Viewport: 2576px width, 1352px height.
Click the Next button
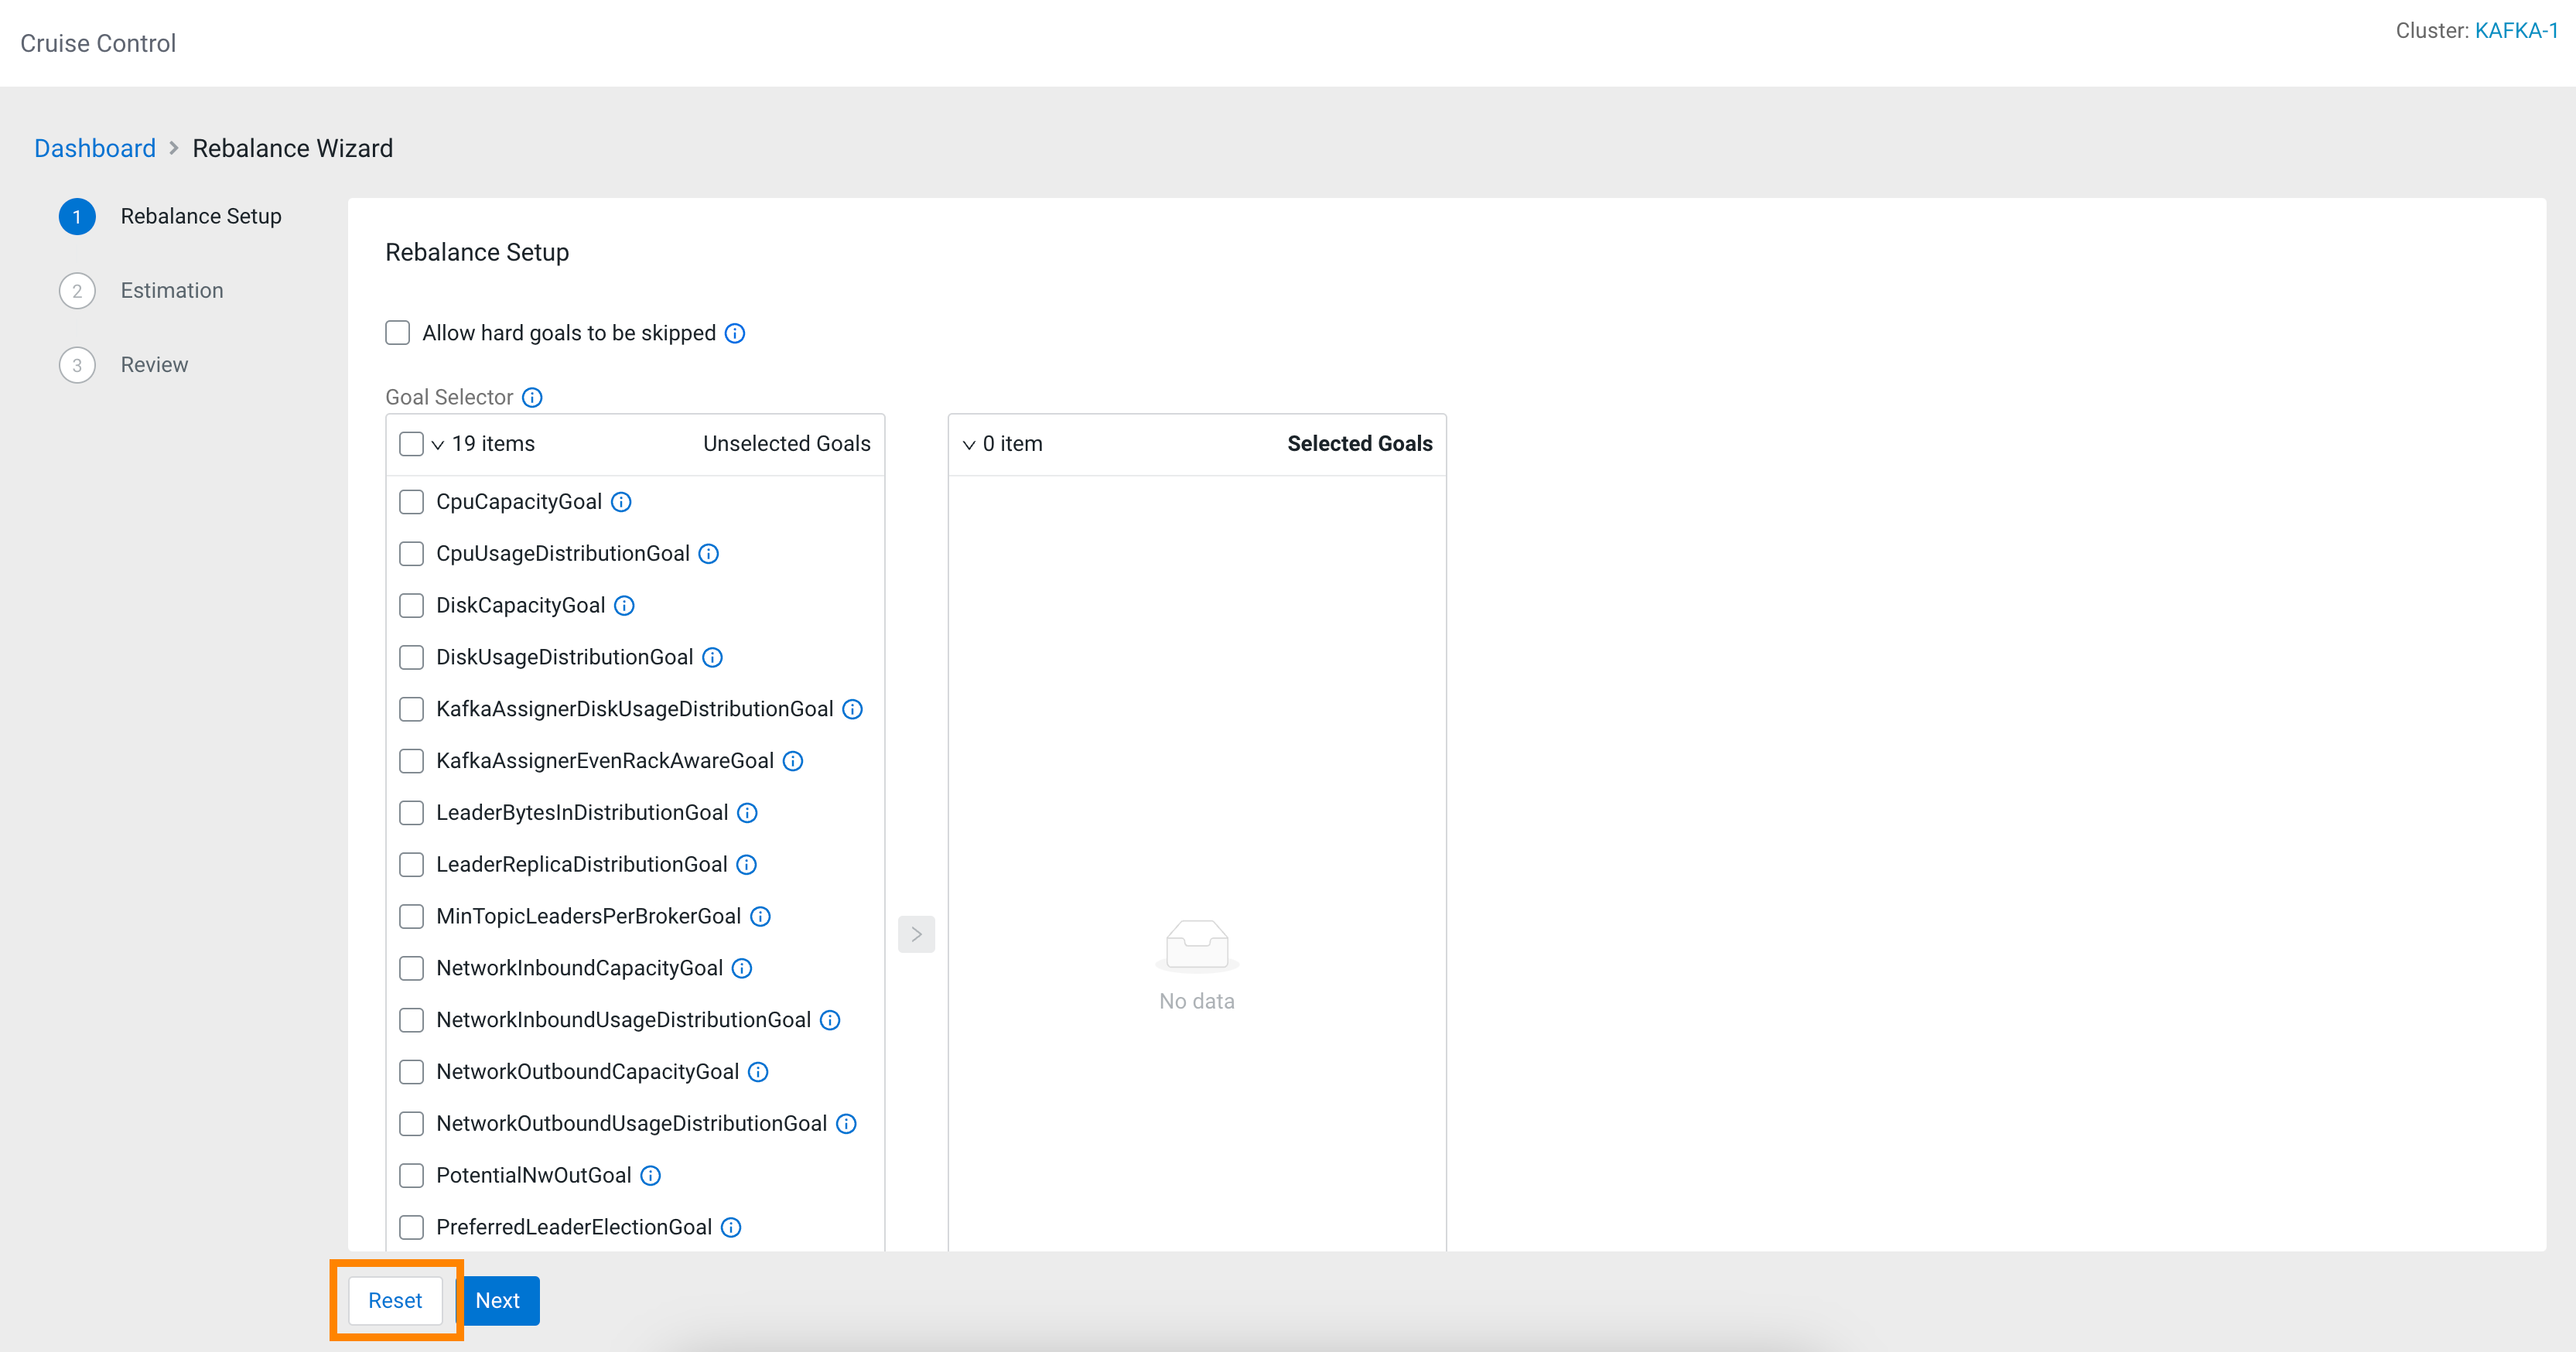pos(498,1300)
